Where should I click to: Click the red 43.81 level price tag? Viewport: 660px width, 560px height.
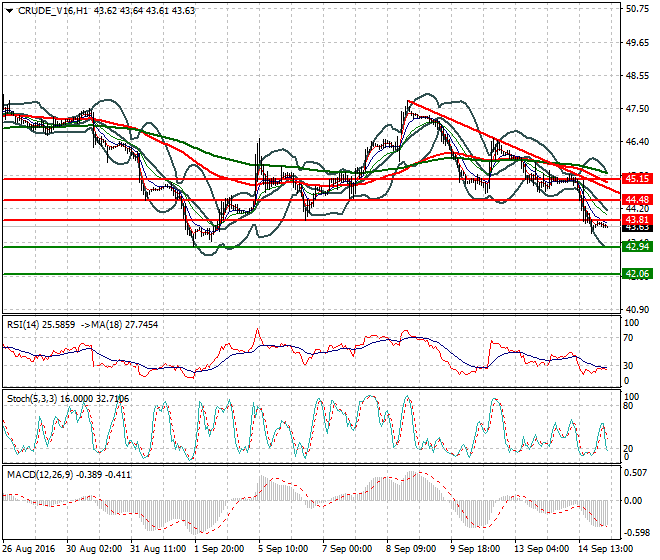coord(637,219)
